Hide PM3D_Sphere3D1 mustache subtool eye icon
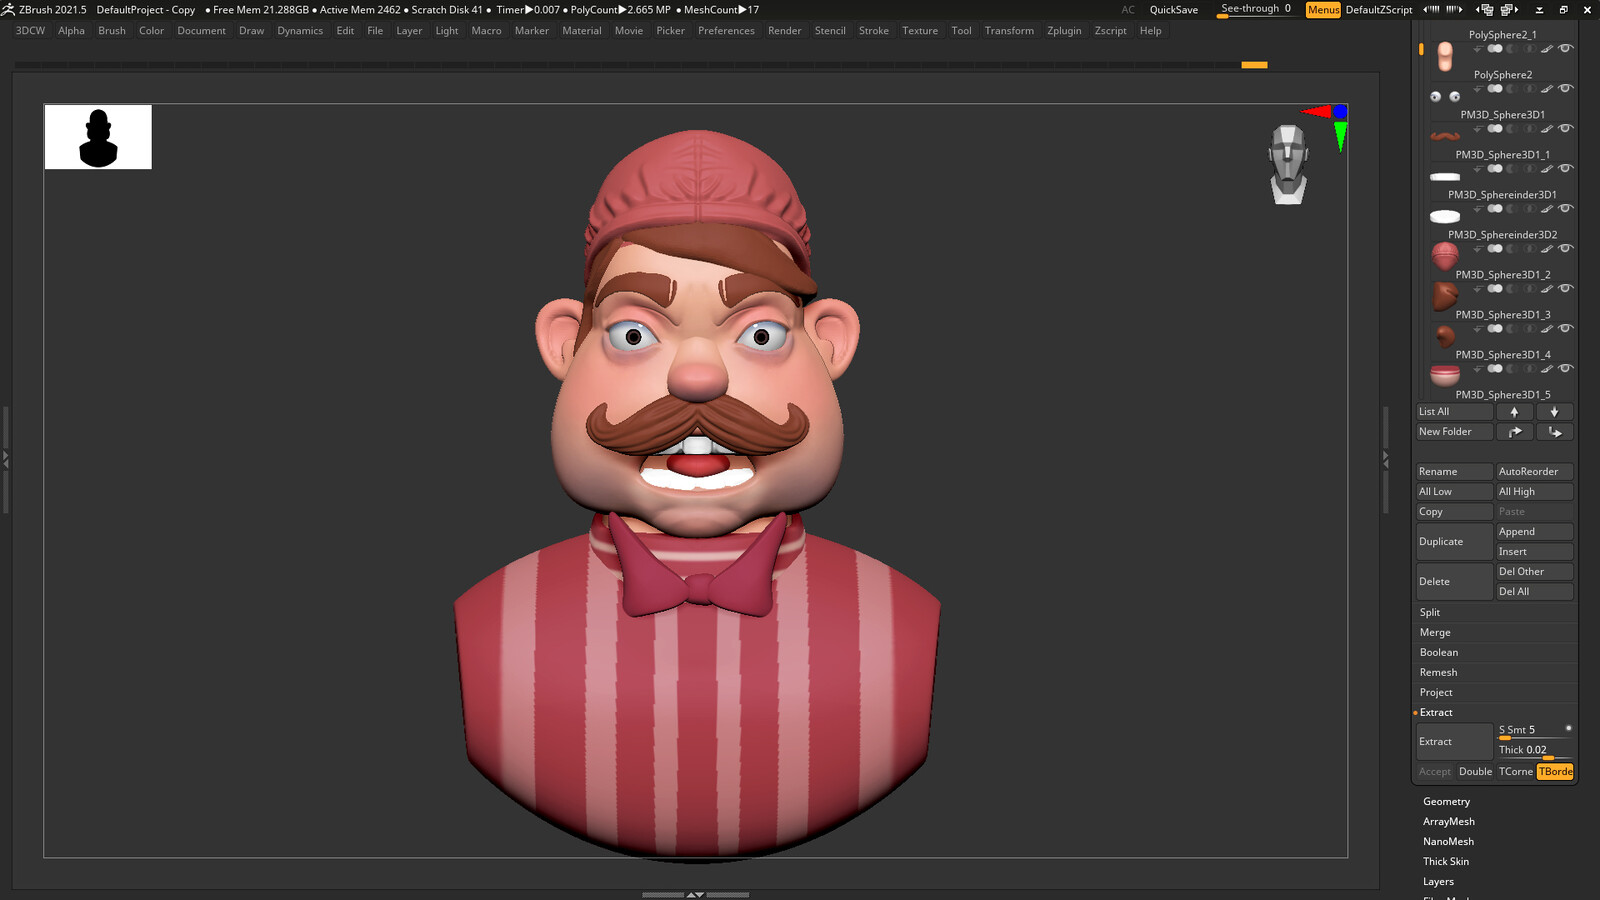The width and height of the screenshot is (1600, 900). pyautogui.click(x=1566, y=128)
